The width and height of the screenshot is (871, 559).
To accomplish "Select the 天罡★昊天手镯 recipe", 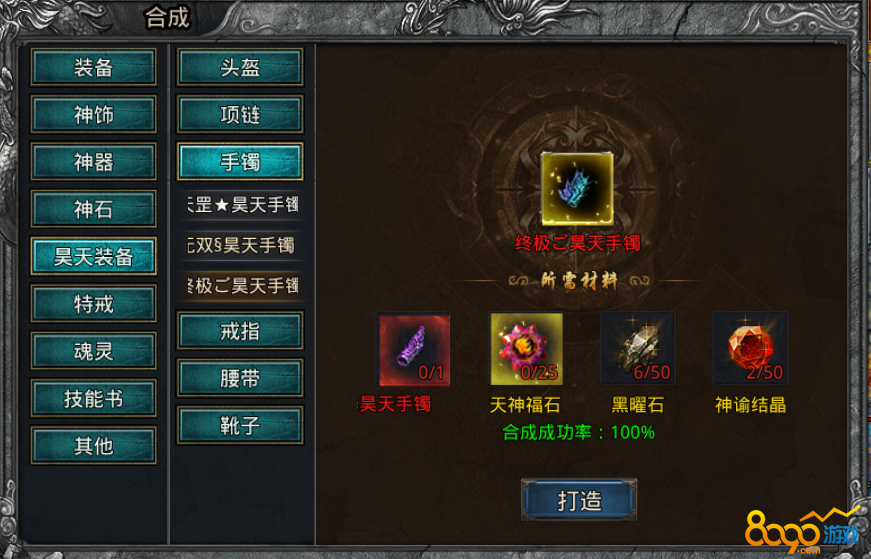I will pyautogui.click(x=242, y=204).
